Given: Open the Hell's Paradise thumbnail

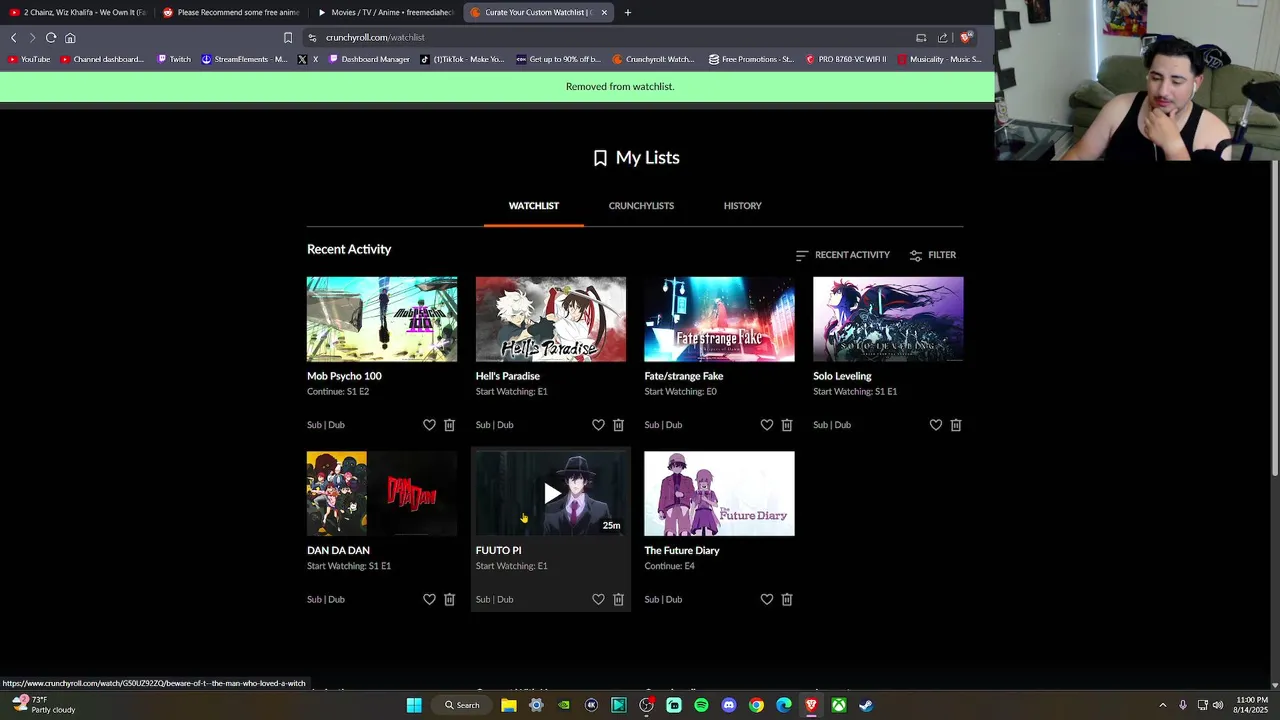Looking at the screenshot, I should coord(551,319).
